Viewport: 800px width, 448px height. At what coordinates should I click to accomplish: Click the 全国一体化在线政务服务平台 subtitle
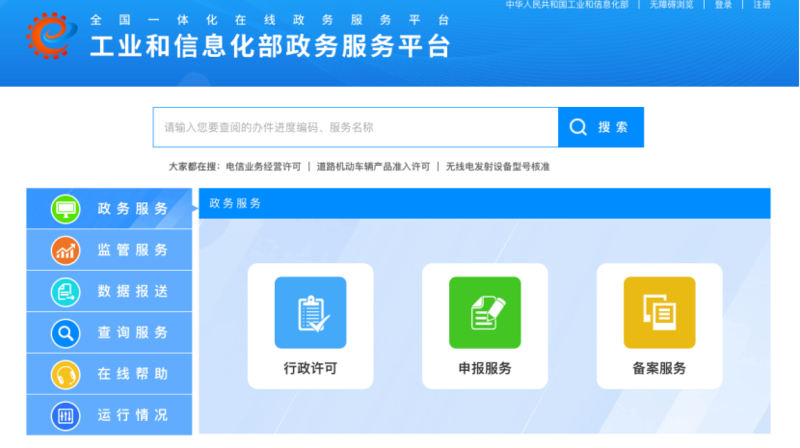click(x=270, y=20)
